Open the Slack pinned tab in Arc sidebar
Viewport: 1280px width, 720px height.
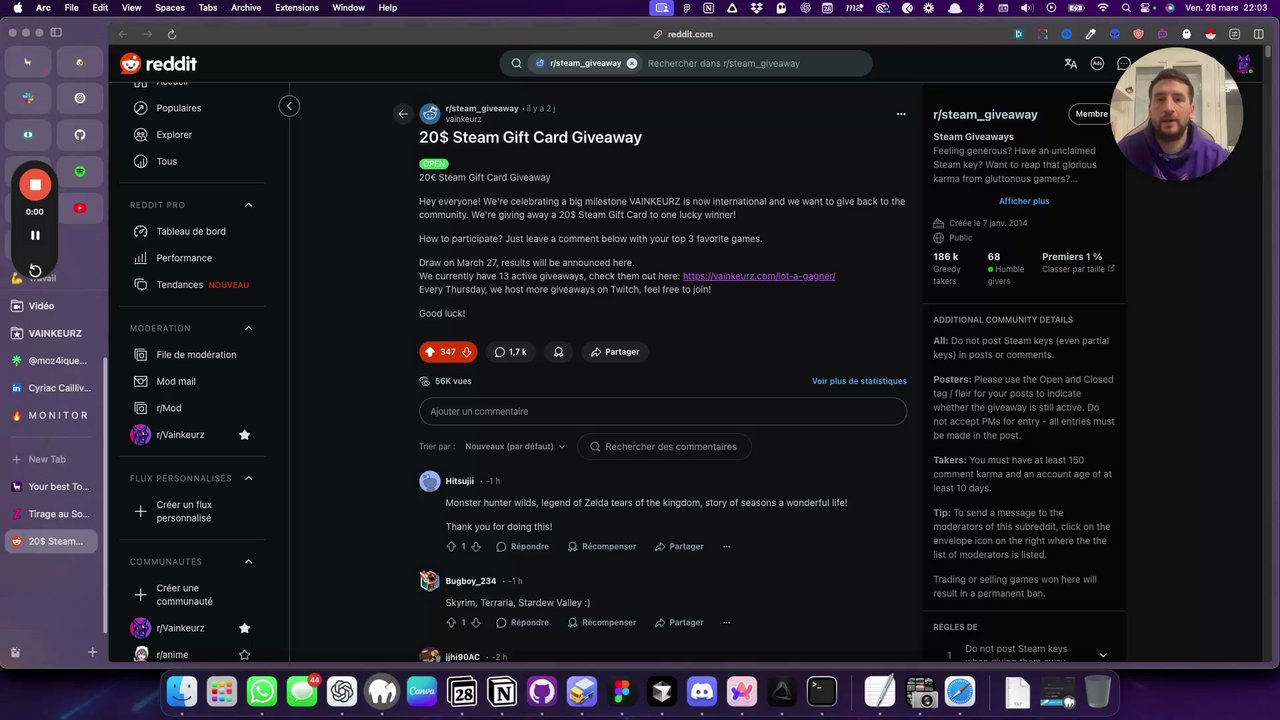(28, 98)
